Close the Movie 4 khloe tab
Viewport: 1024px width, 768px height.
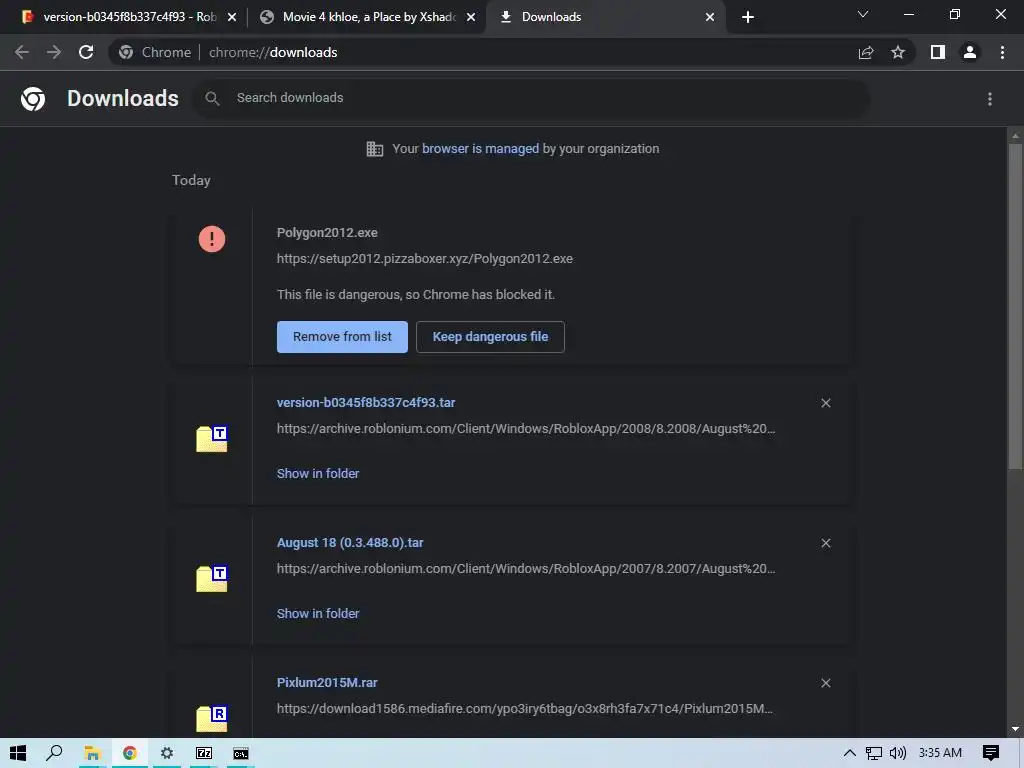click(x=471, y=18)
